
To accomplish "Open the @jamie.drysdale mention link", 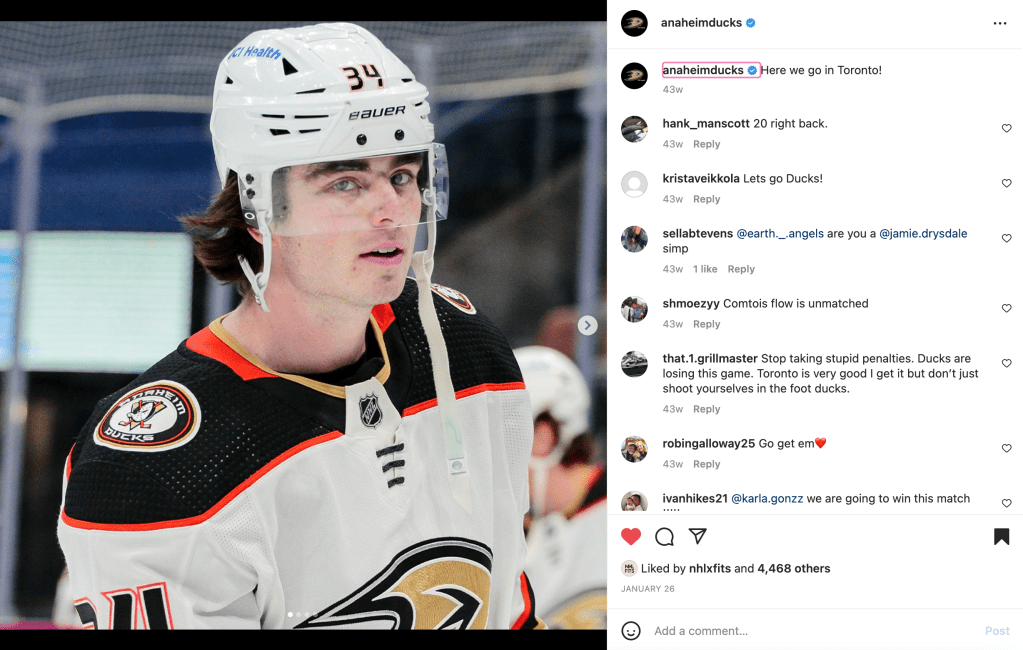I will click(x=923, y=233).
